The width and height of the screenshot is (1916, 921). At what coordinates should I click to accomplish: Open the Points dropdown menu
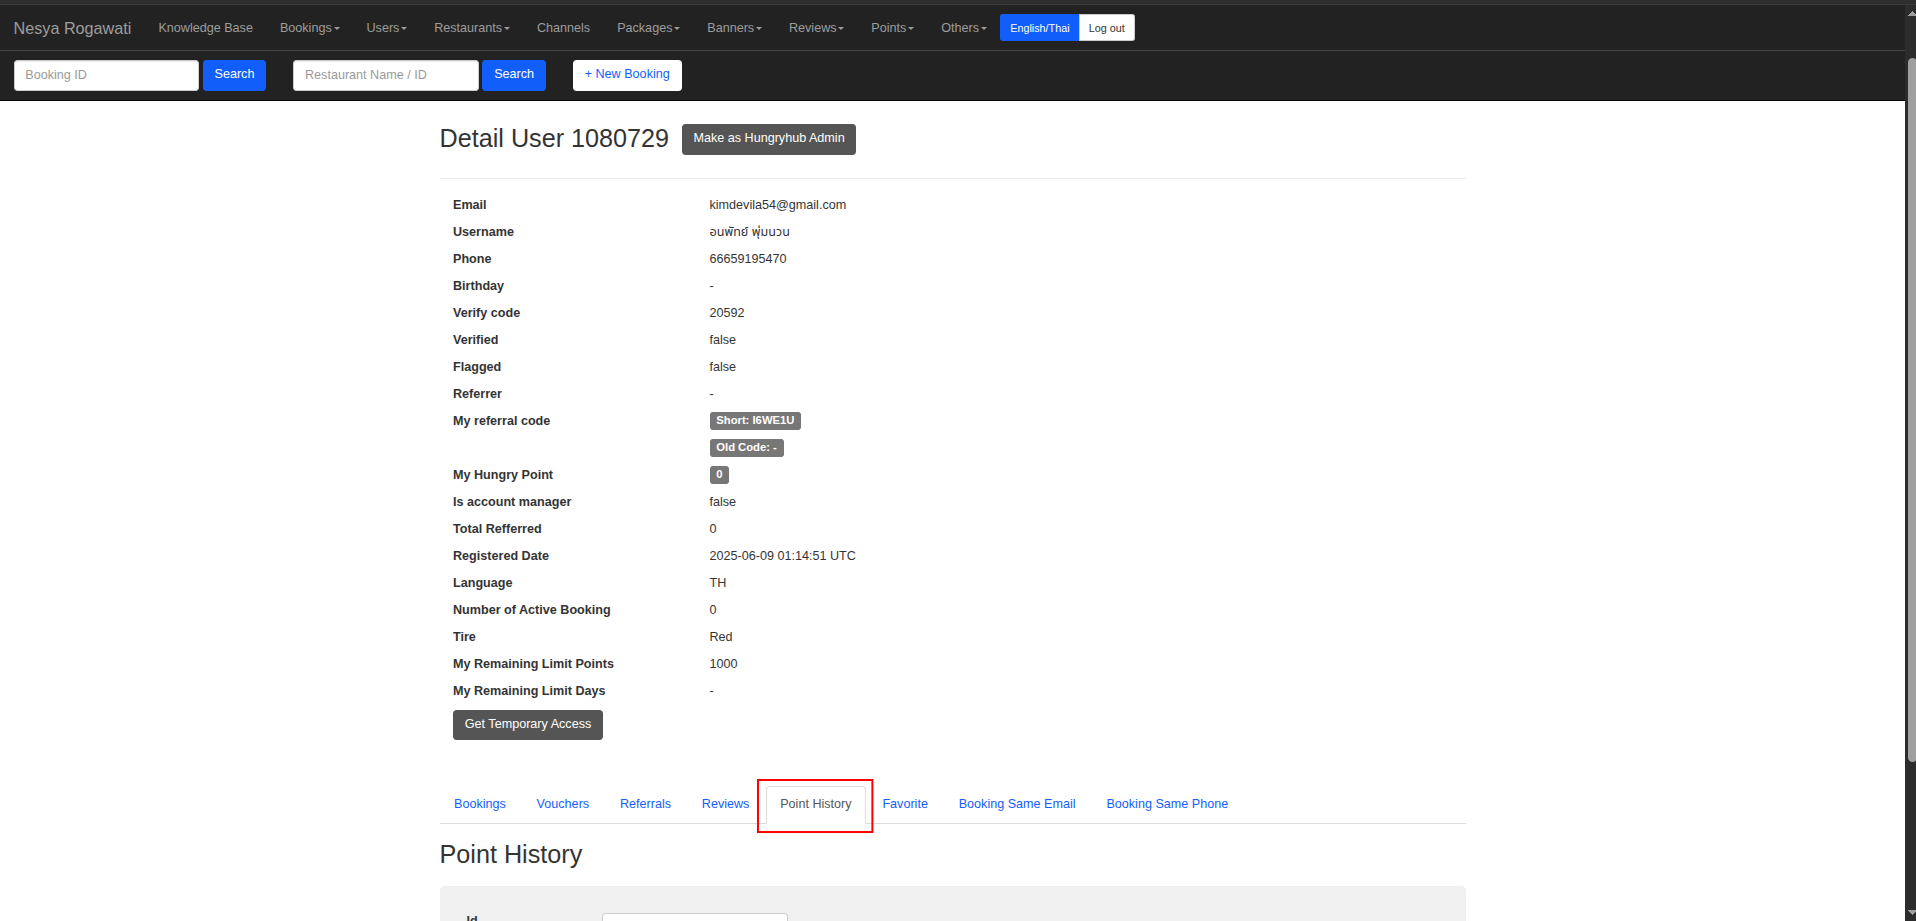pyautogui.click(x=892, y=28)
